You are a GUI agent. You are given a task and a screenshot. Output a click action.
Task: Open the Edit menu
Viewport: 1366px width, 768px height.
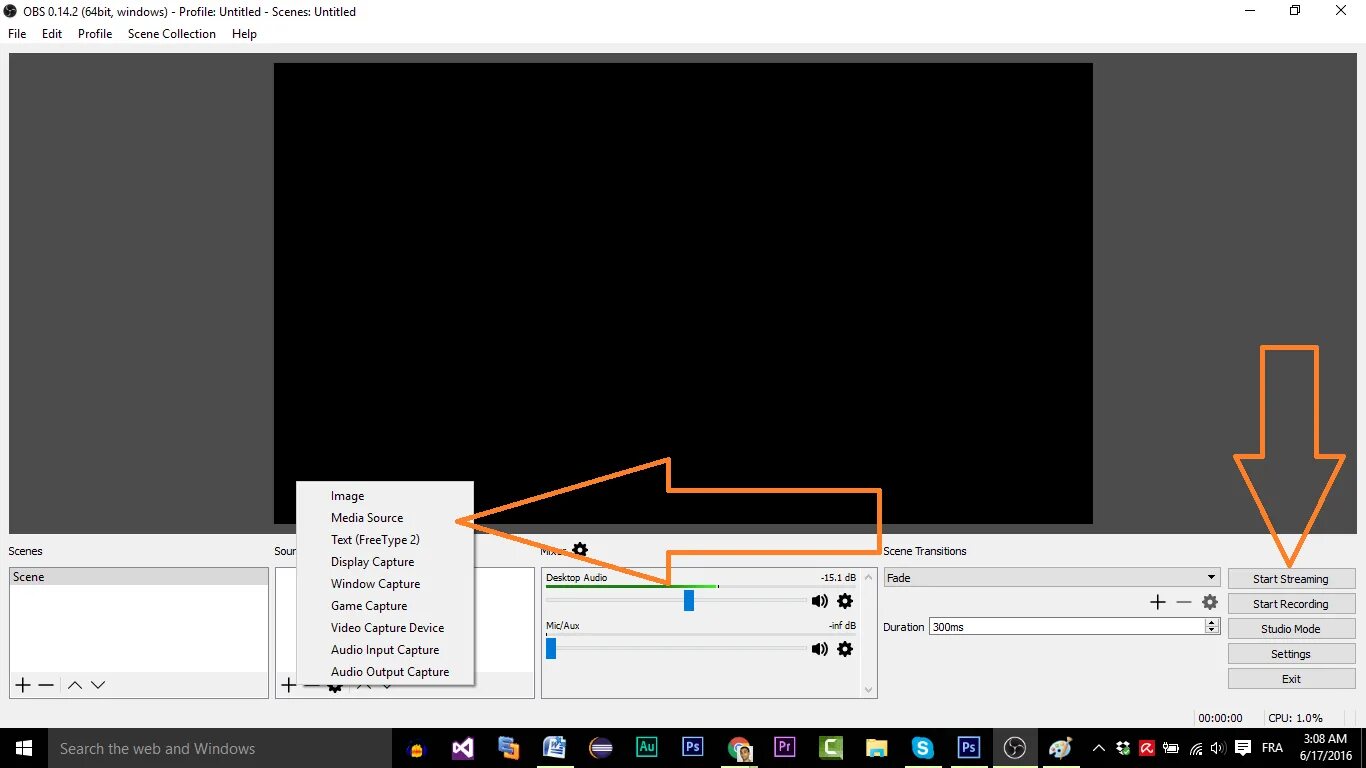tap(52, 33)
